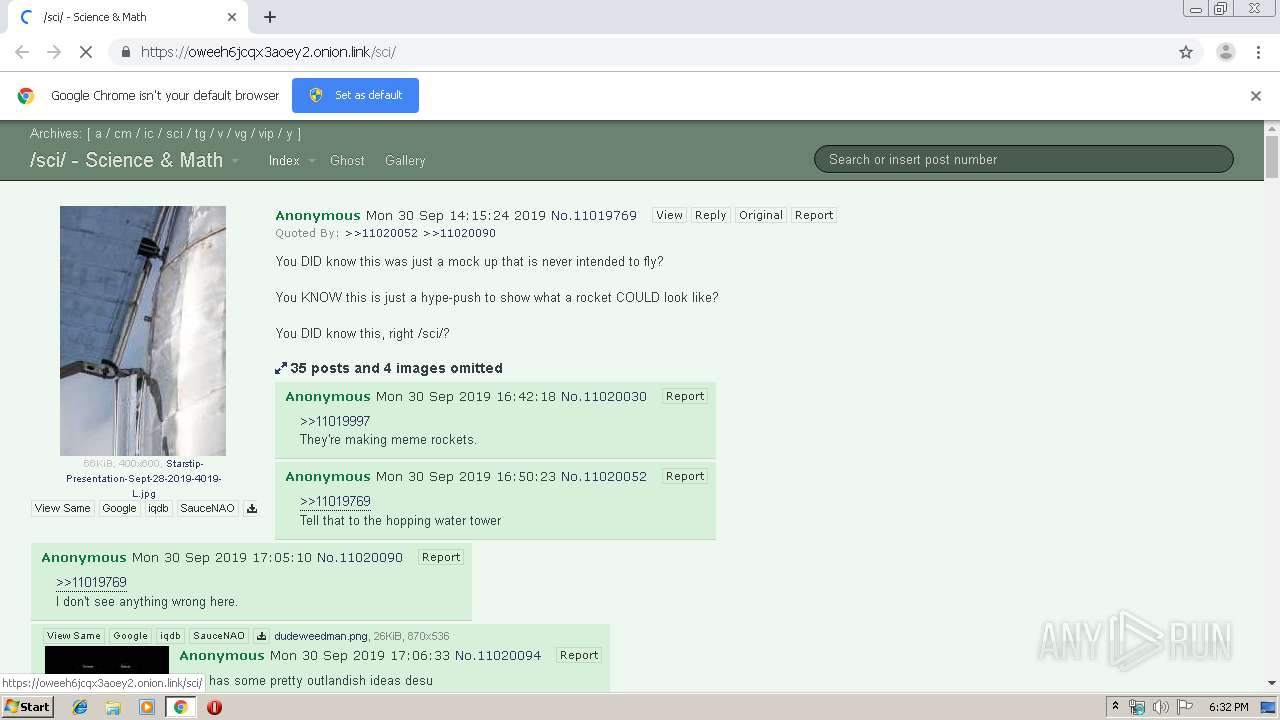The width and height of the screenshot is (1280, 720).
Task: Open File Explorer folder from taskbar
Action: coord(113,707)
